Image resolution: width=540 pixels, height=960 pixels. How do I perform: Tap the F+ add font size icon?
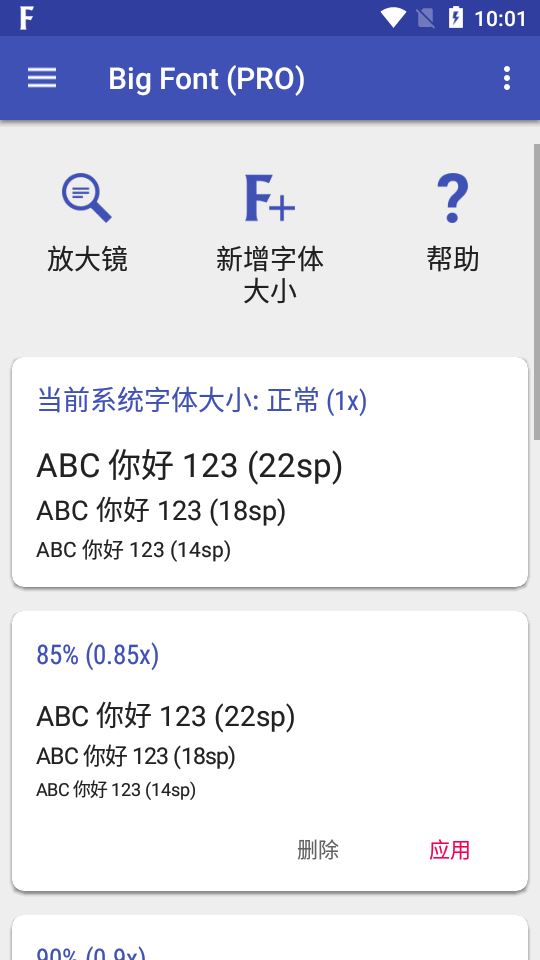269,198
